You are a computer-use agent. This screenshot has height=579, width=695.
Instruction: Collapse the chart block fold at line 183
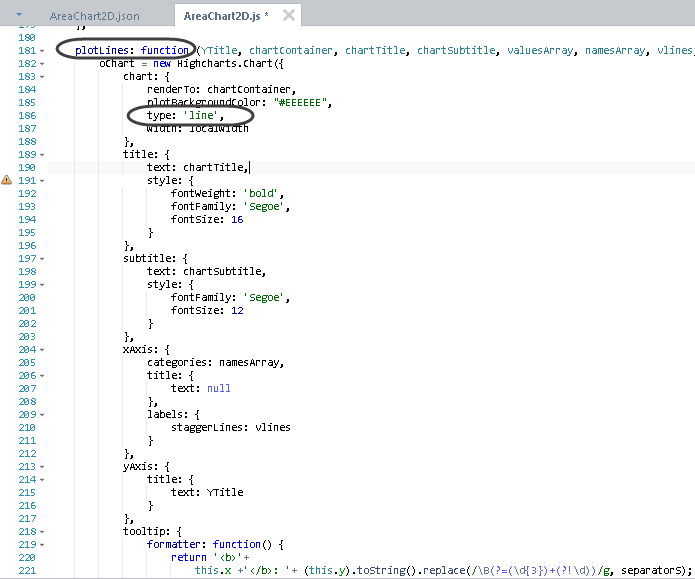(x=42, y=77)
